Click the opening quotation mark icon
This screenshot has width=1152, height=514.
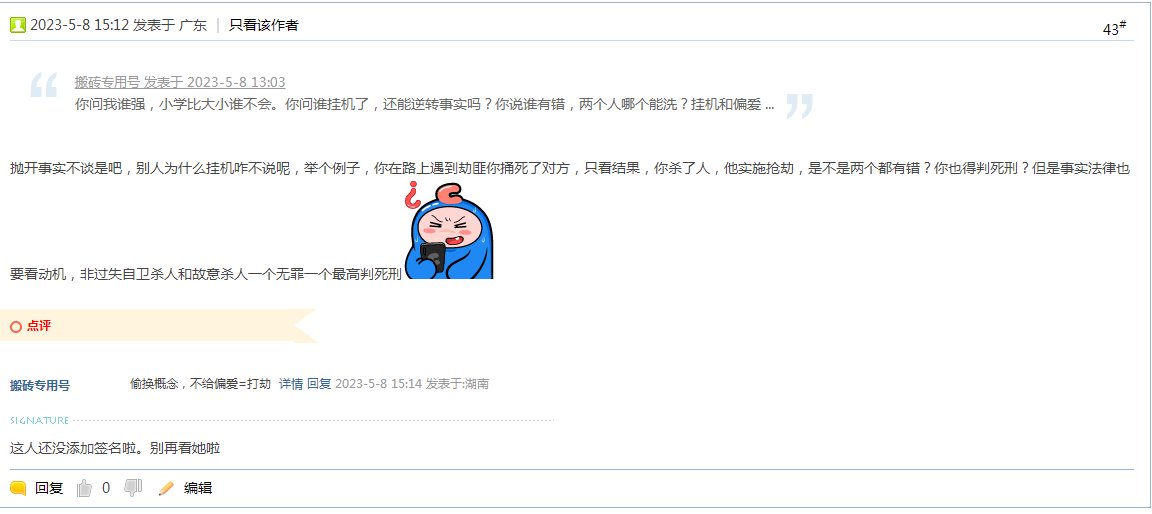point(43,85)
